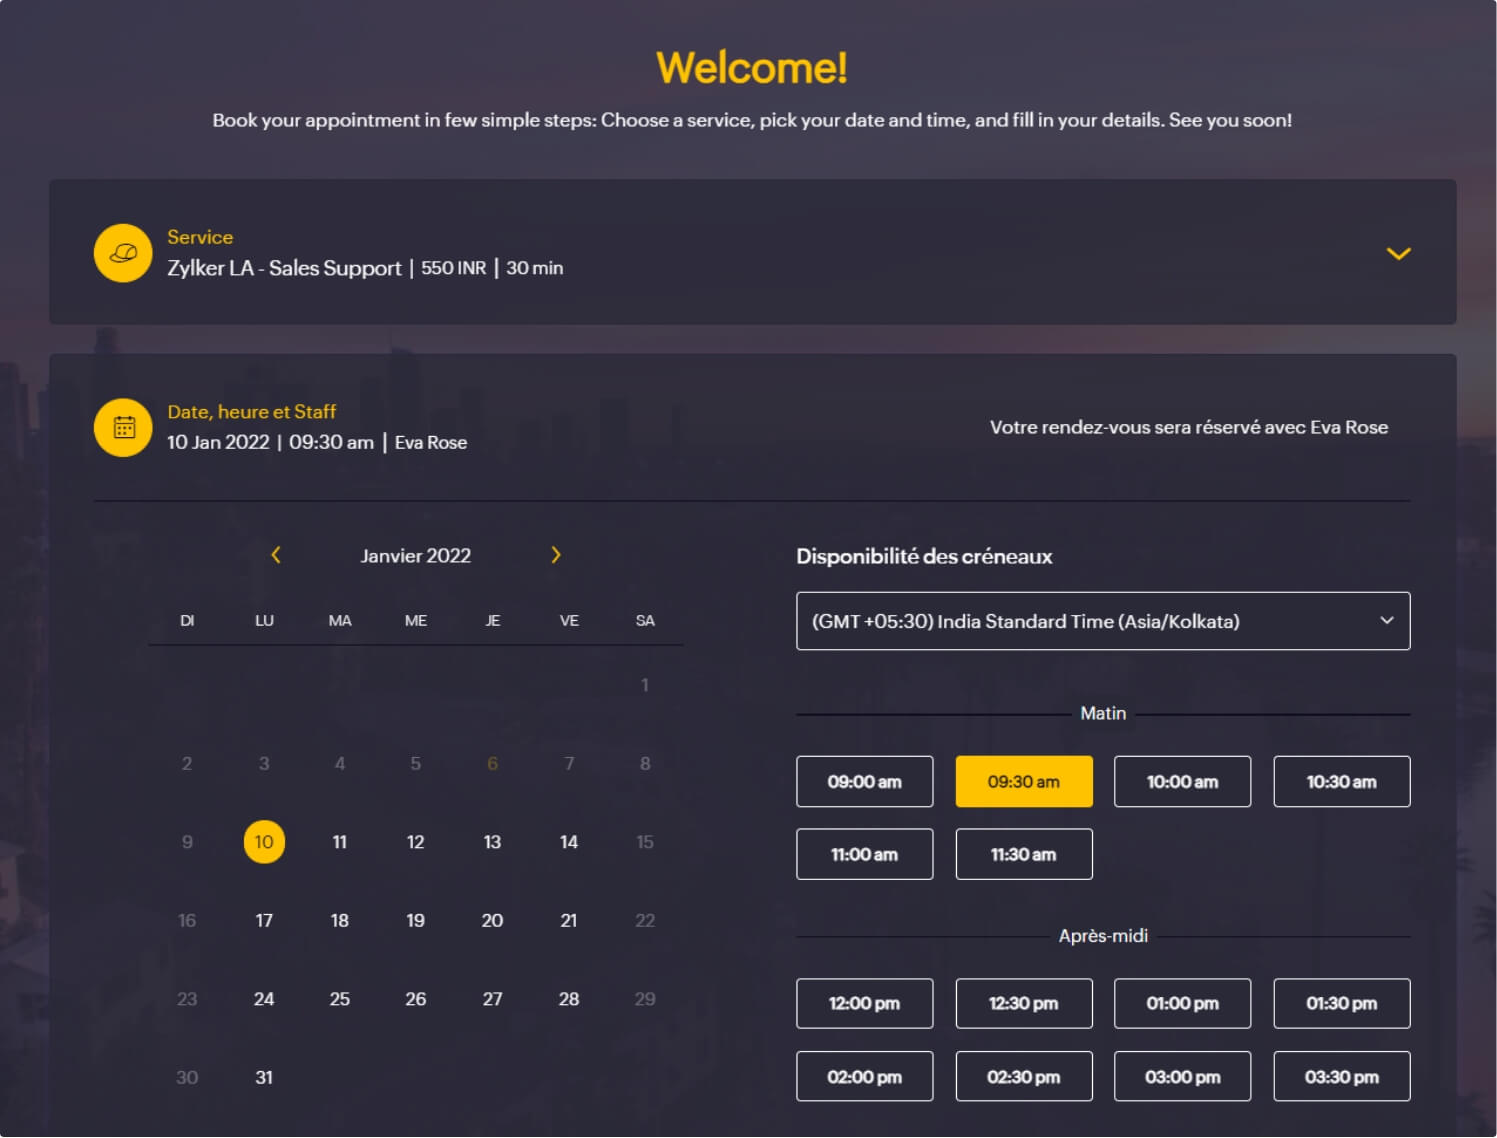Pick the 03:30 pm slot
Screen dimensions: 1497x1138
coord(1341,1077)
